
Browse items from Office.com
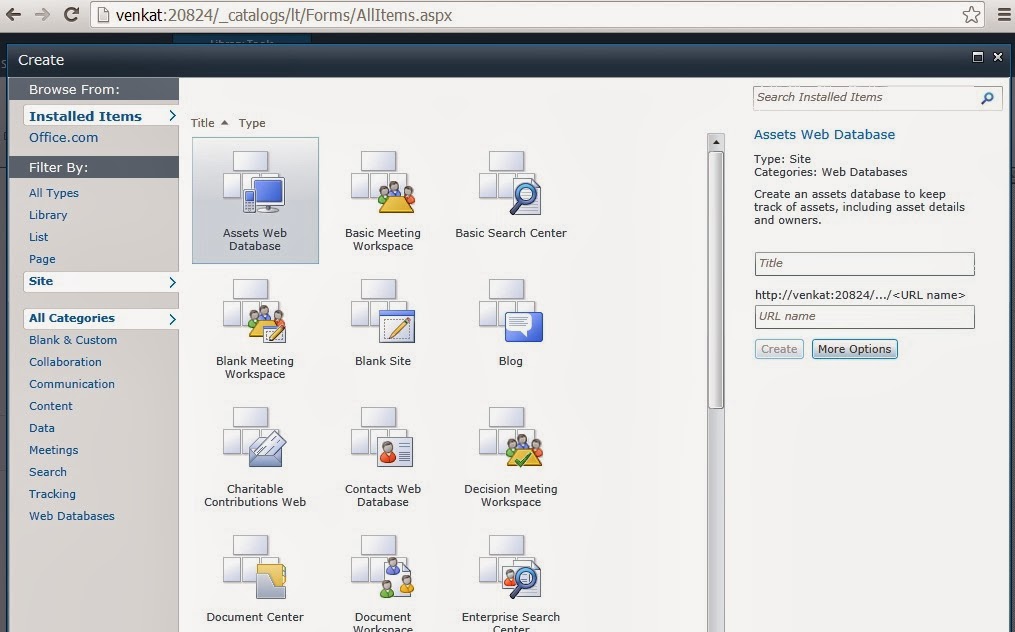tap(63, 137)
